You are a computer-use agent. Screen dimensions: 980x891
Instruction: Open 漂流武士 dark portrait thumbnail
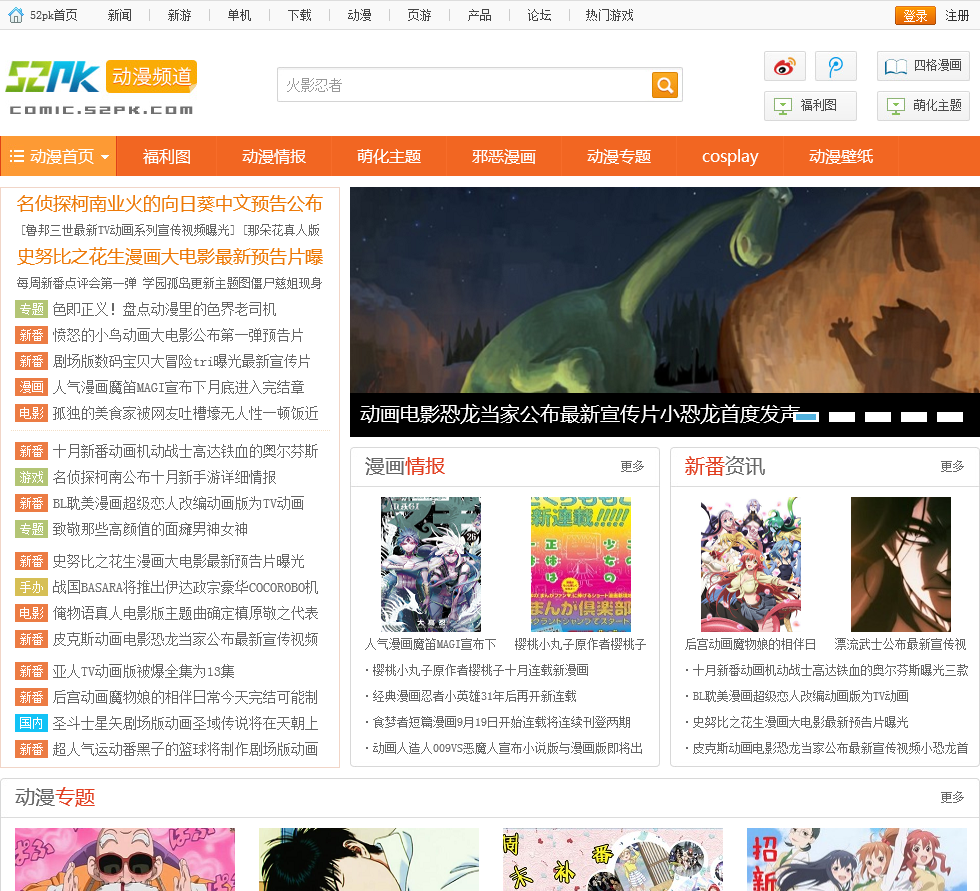pyautogui.click(x=901, y=564)
